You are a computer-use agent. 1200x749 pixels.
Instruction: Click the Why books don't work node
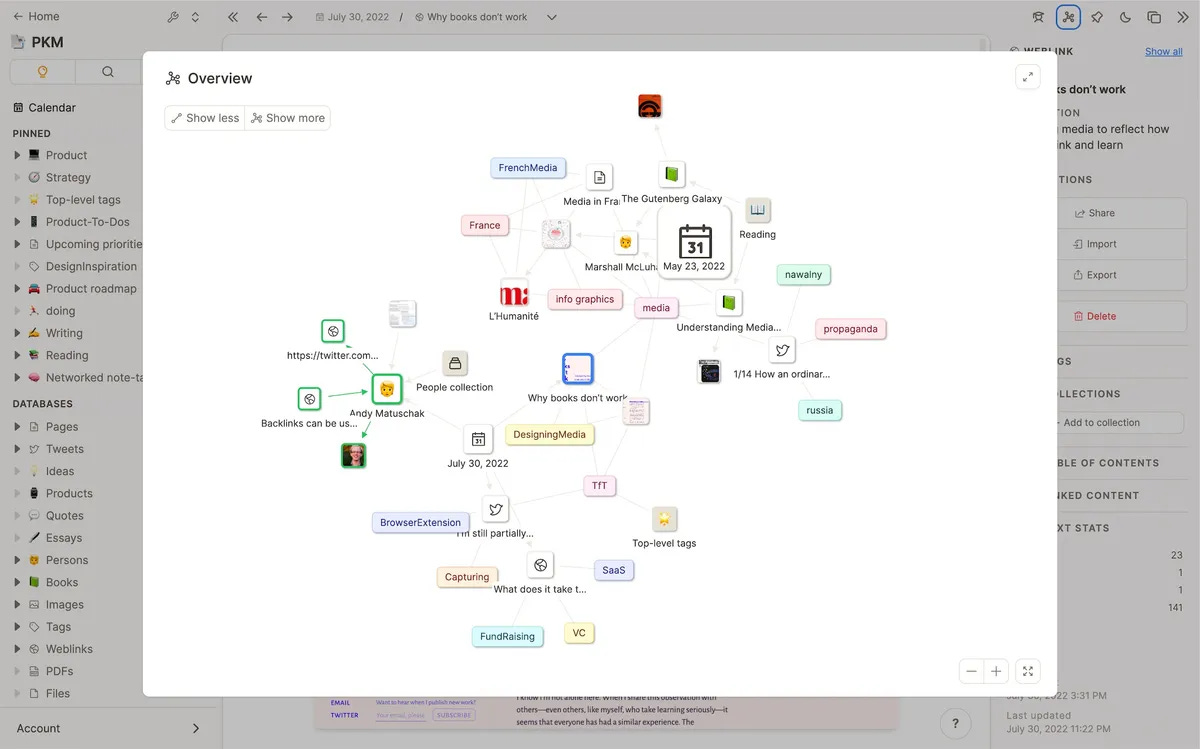(578, 369)
